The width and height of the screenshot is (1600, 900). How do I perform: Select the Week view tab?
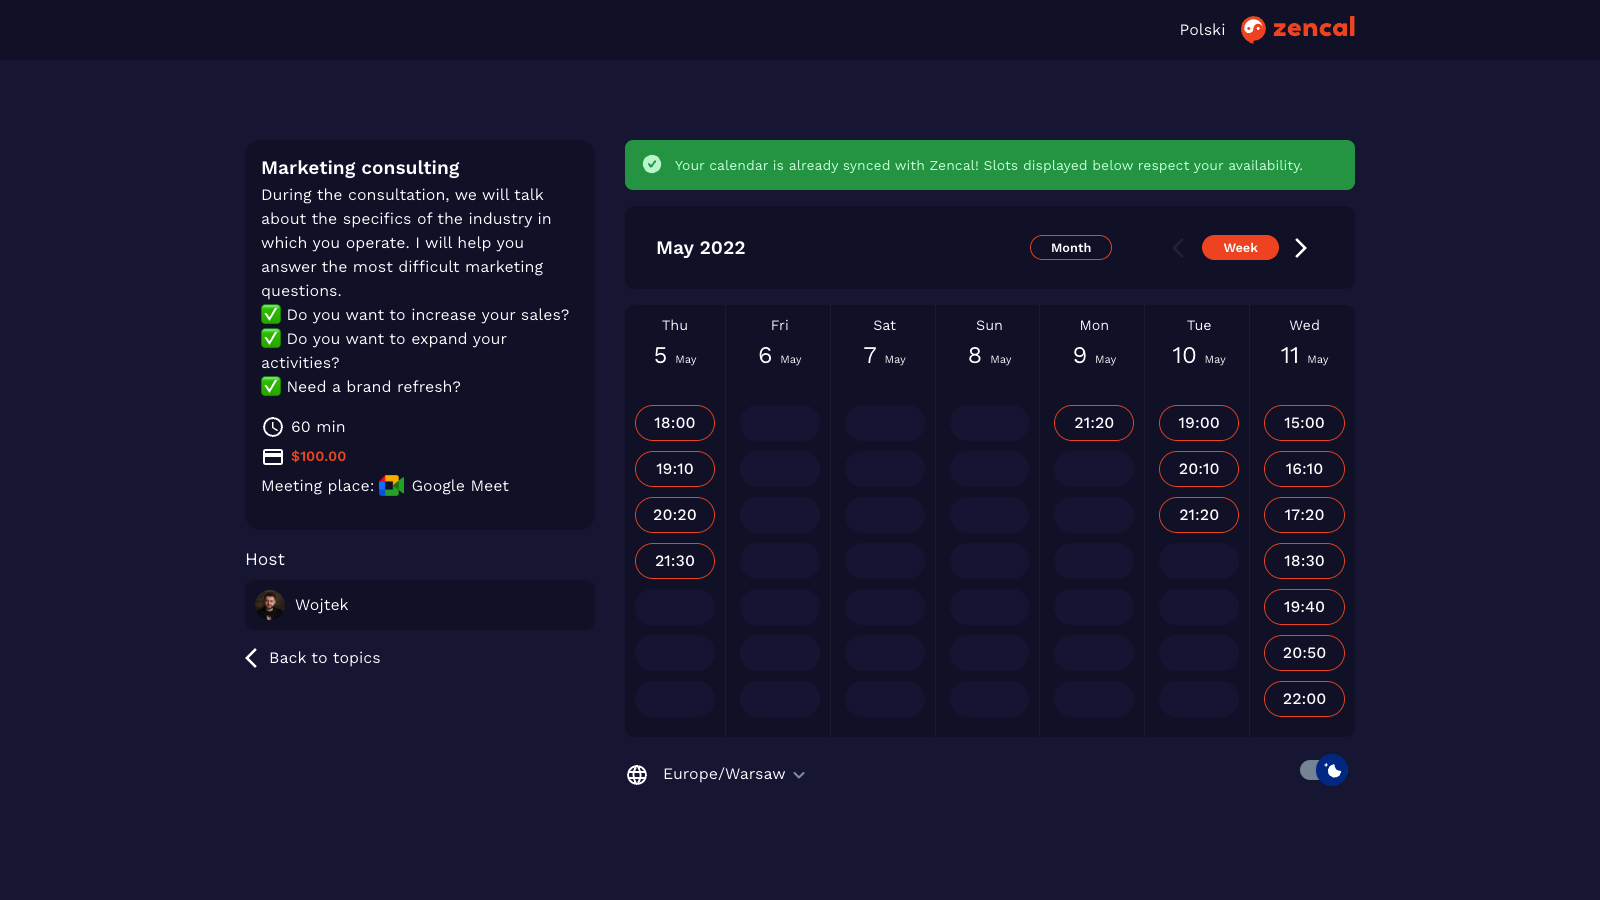[1239, 248]
